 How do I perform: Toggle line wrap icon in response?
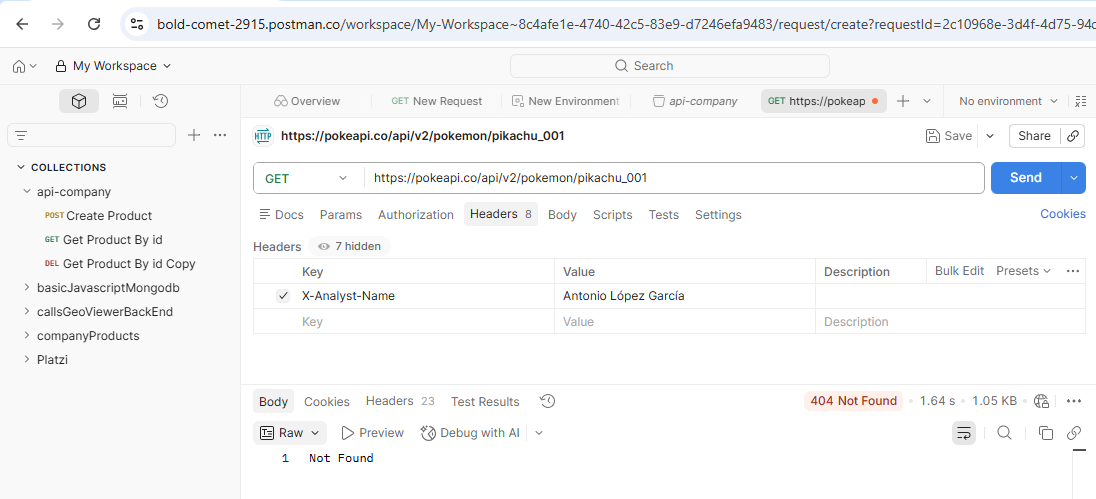pyautogui.click(x=964, y=433)
